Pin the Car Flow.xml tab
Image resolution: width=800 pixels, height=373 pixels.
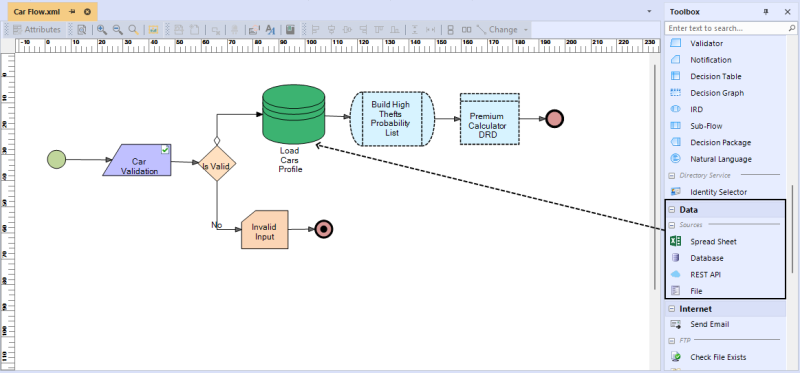tap(73, 11)
